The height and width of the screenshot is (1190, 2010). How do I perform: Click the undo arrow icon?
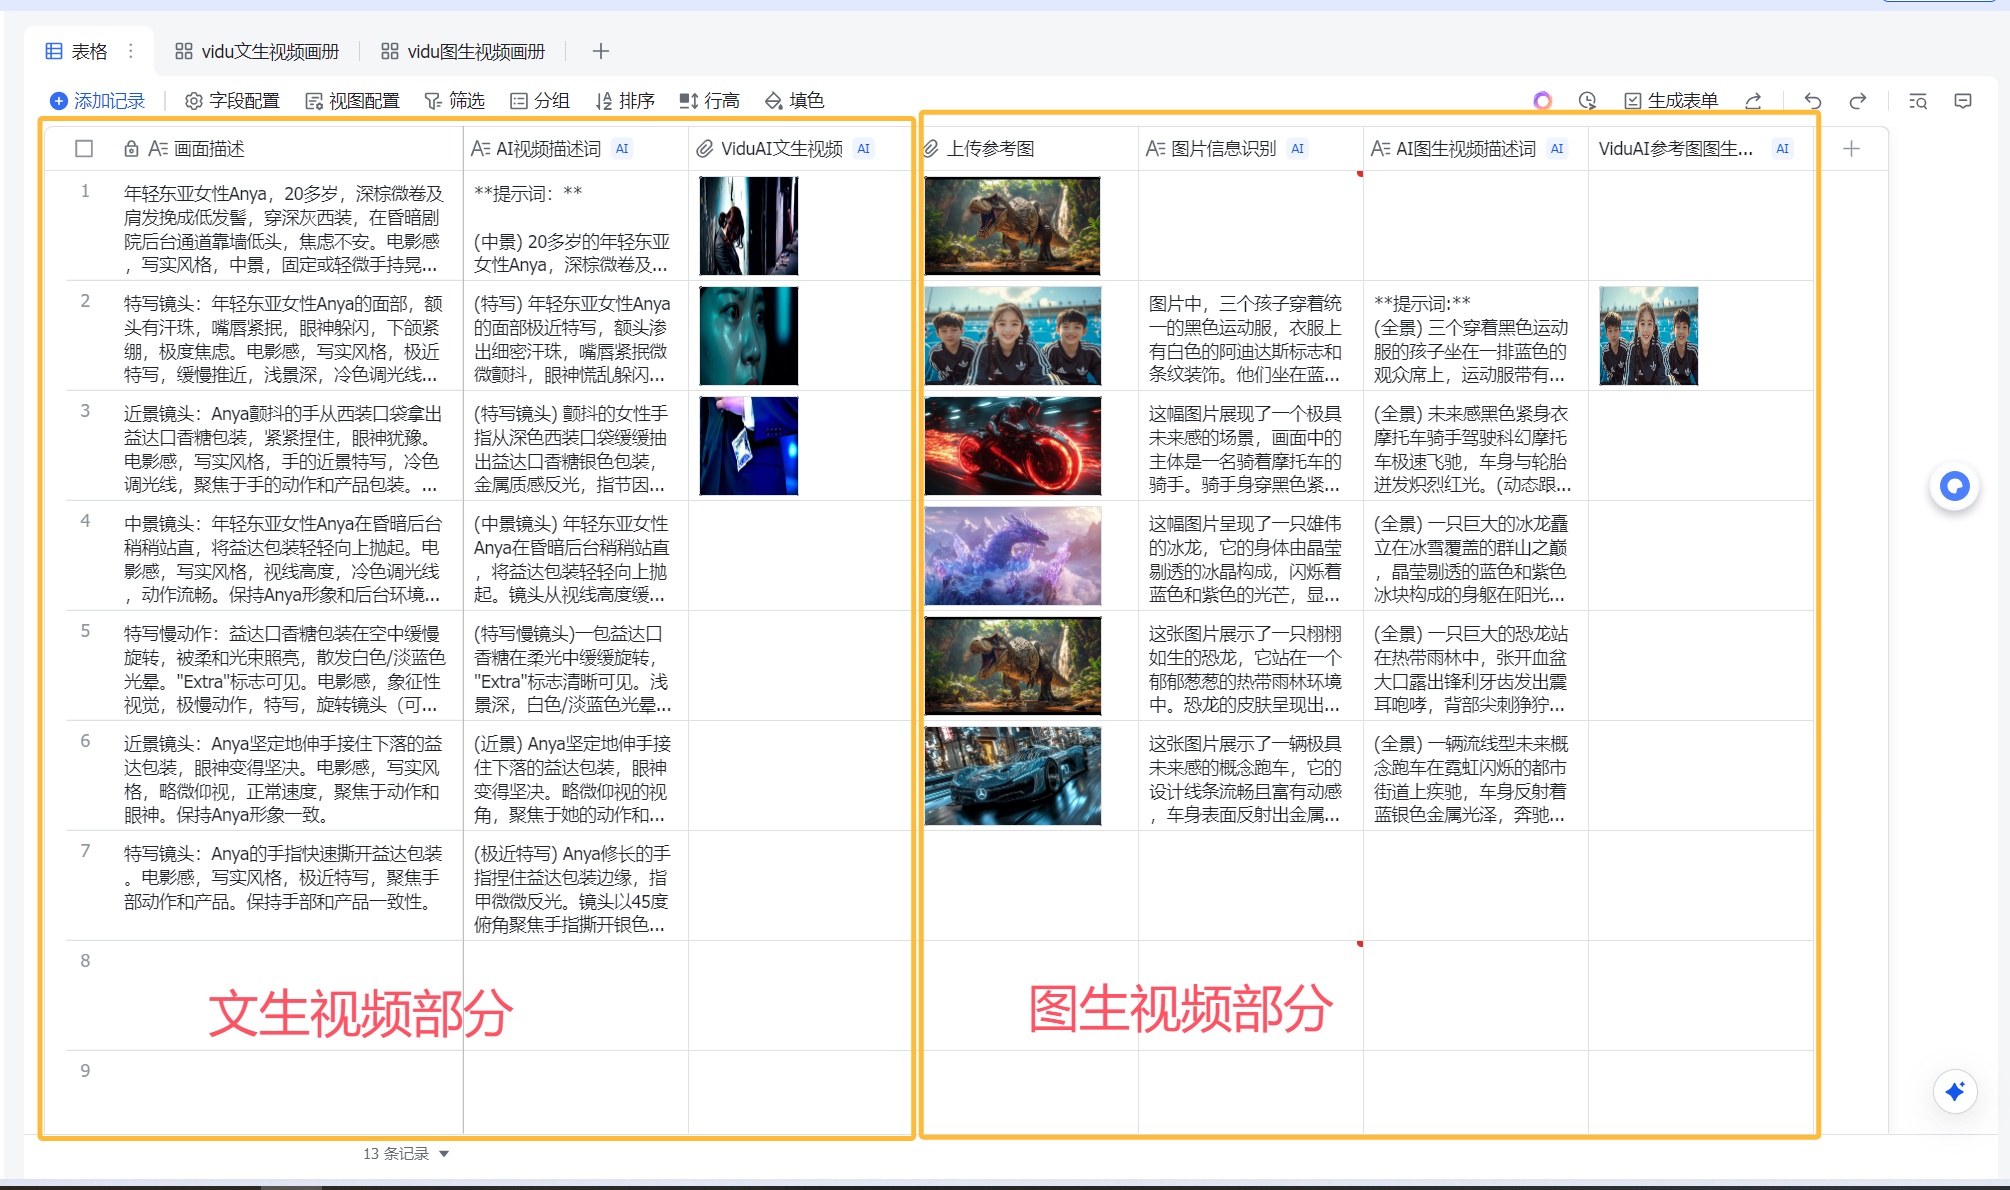click(x=1812, y=101)
